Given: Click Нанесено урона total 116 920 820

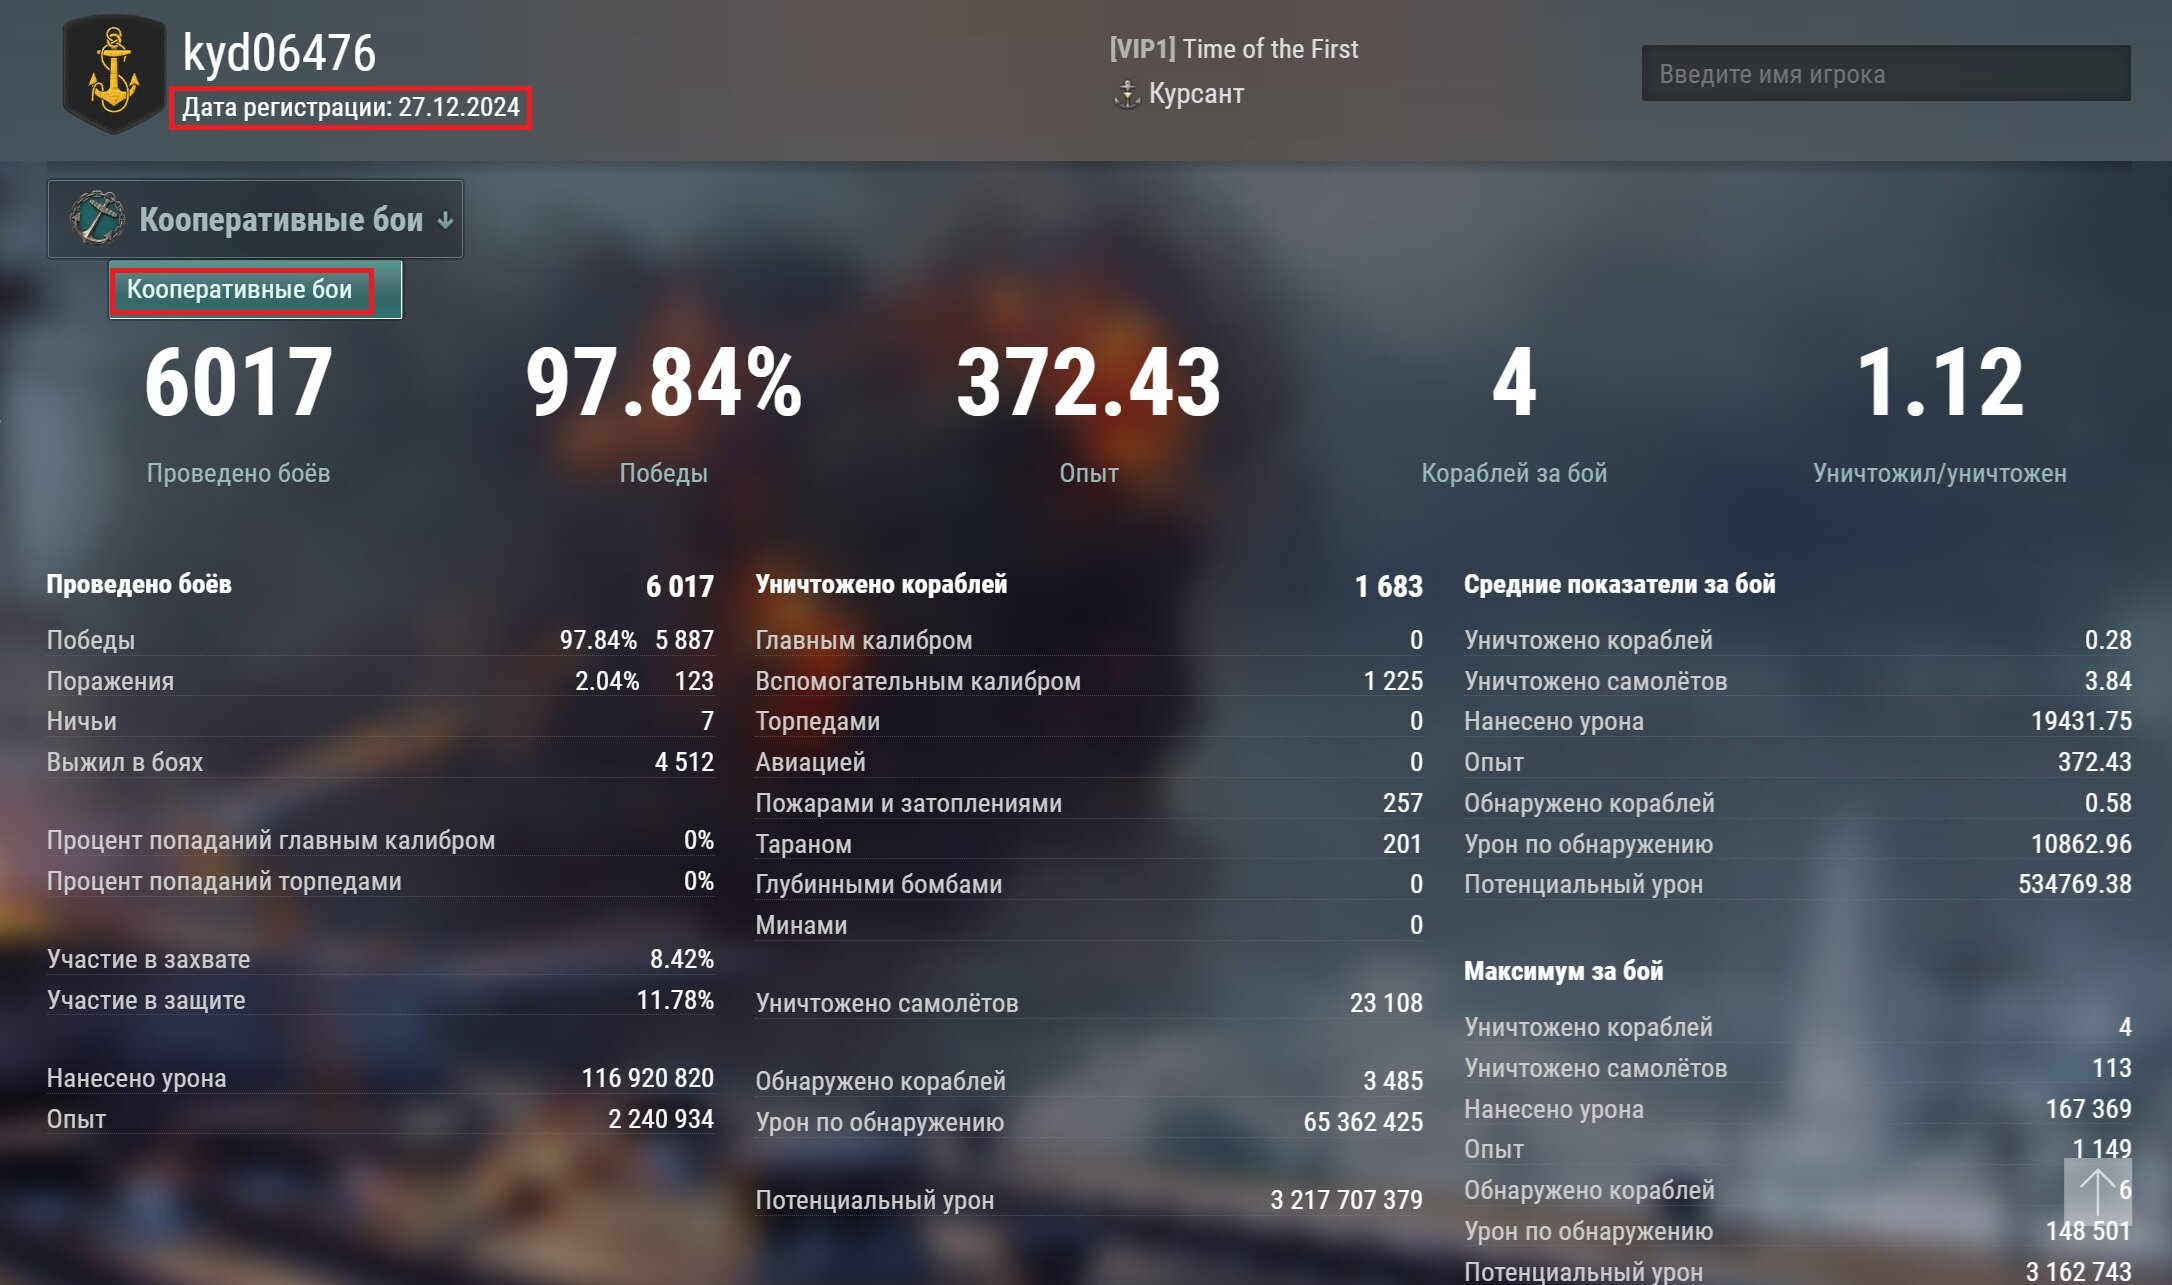Looking at the screenshot, I should 648,1078.
